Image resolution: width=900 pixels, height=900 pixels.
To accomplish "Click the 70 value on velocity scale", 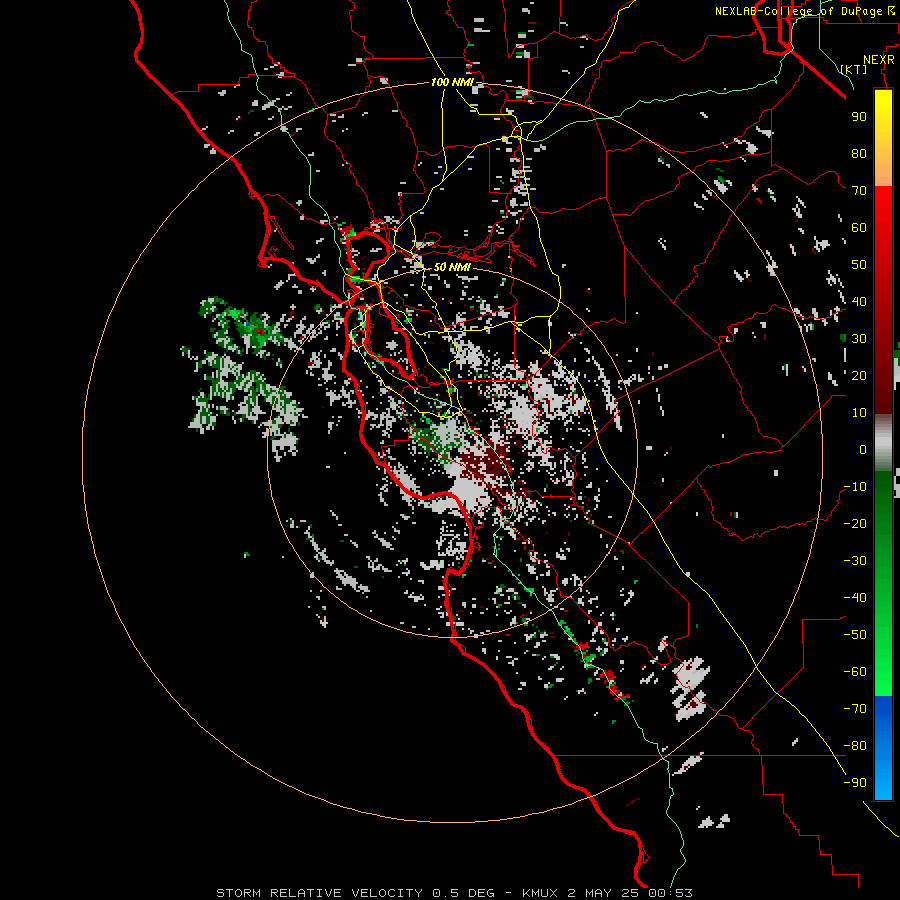I will (859, 191).
